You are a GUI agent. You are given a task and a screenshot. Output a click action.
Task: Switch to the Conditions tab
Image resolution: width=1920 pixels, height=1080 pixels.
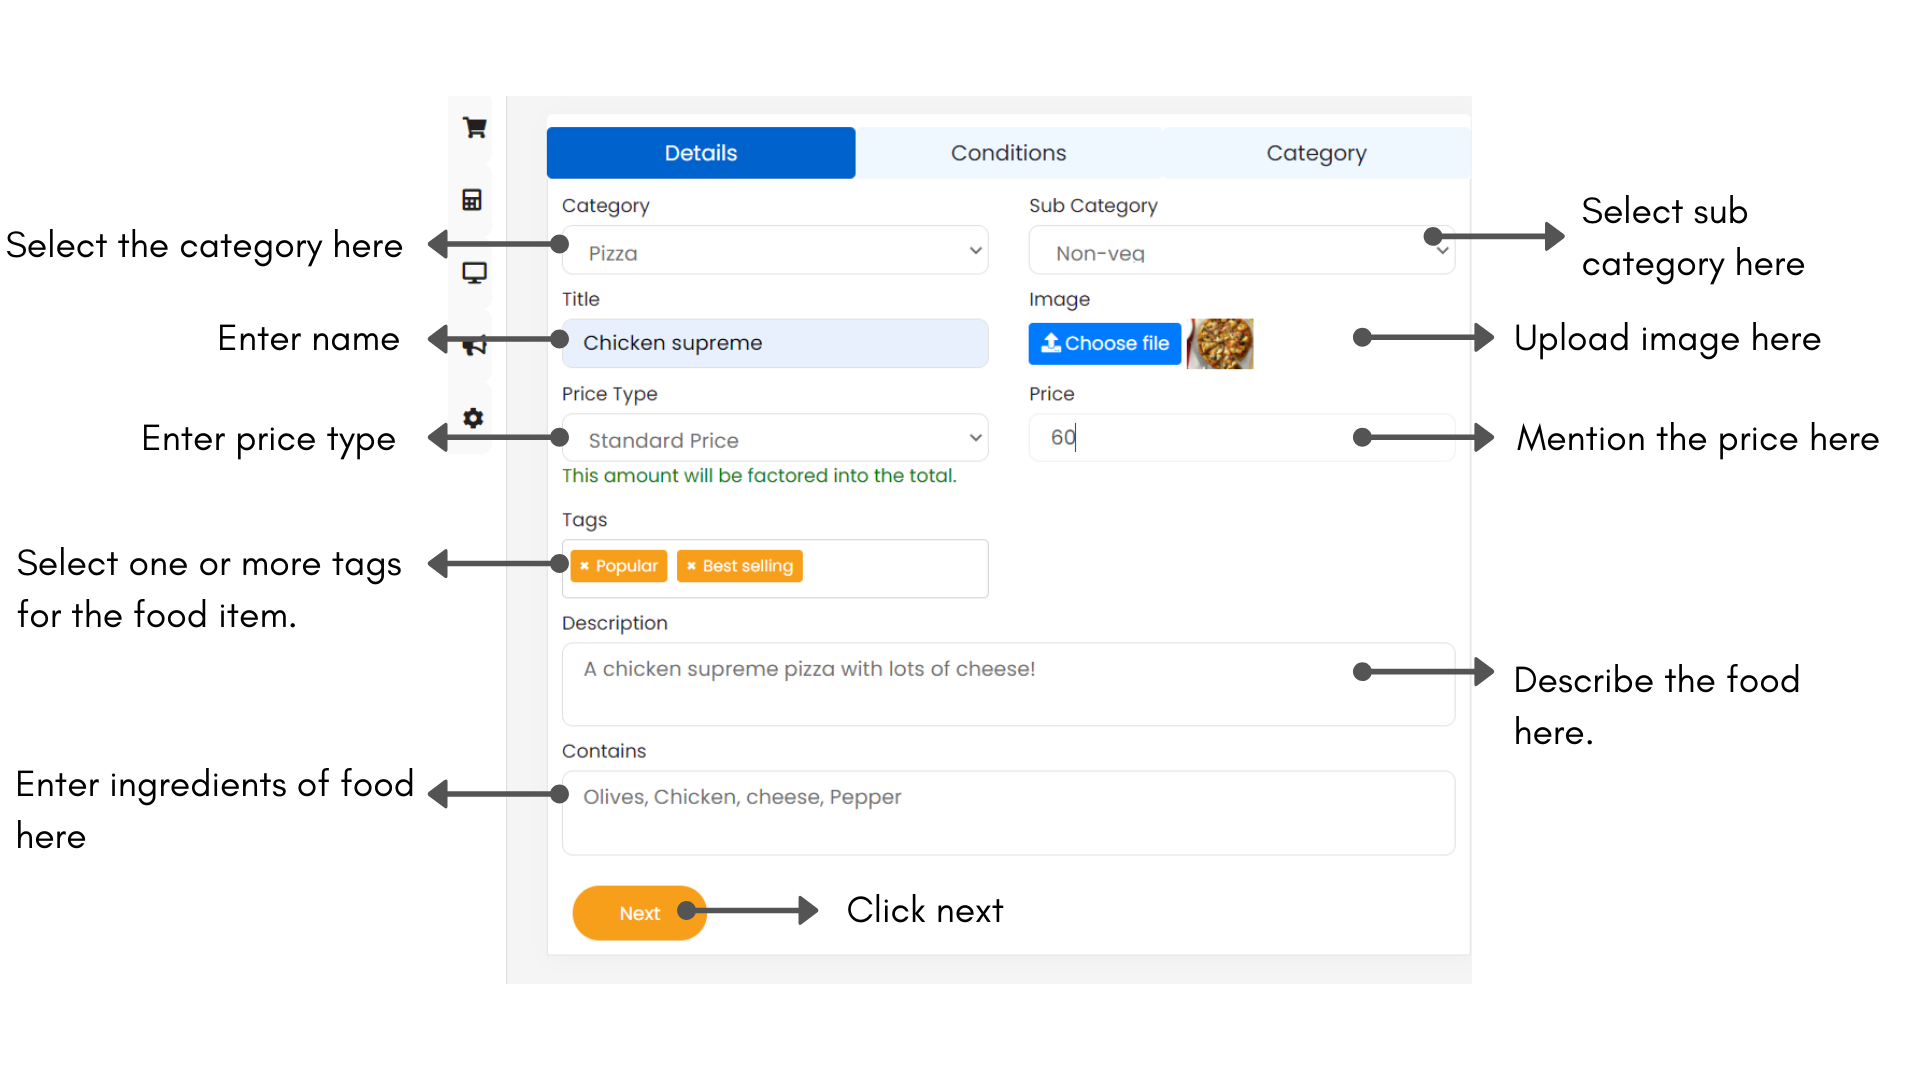pyautogui.click(x=1008, y=153)
